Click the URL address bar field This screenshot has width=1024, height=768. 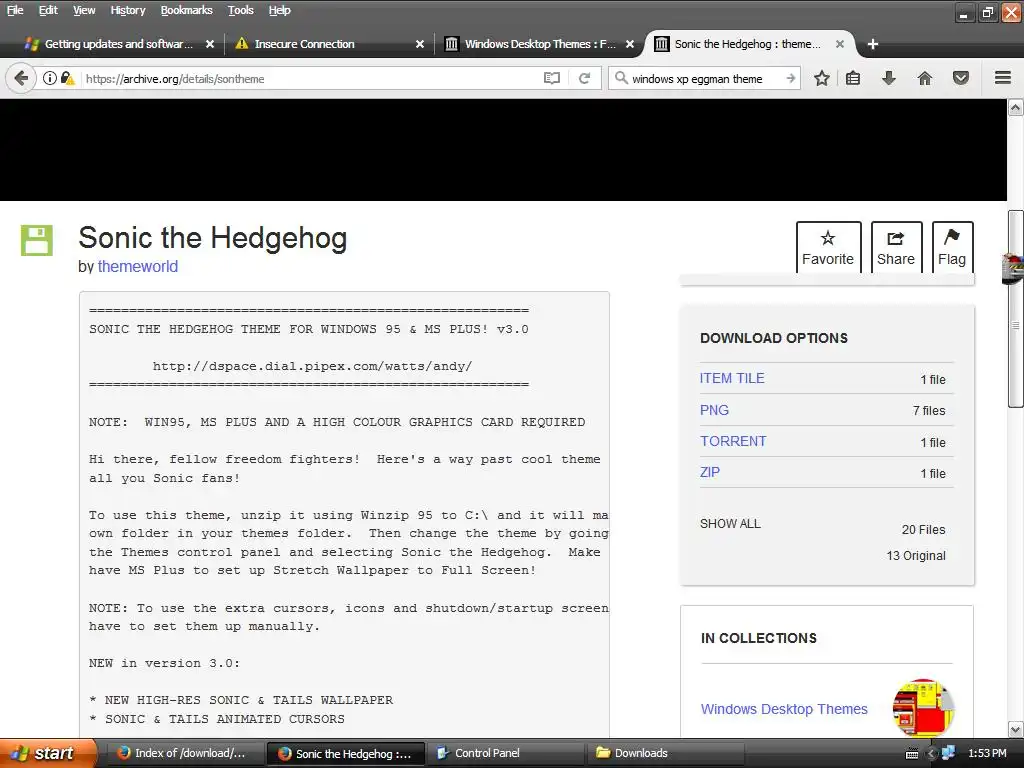311,78
